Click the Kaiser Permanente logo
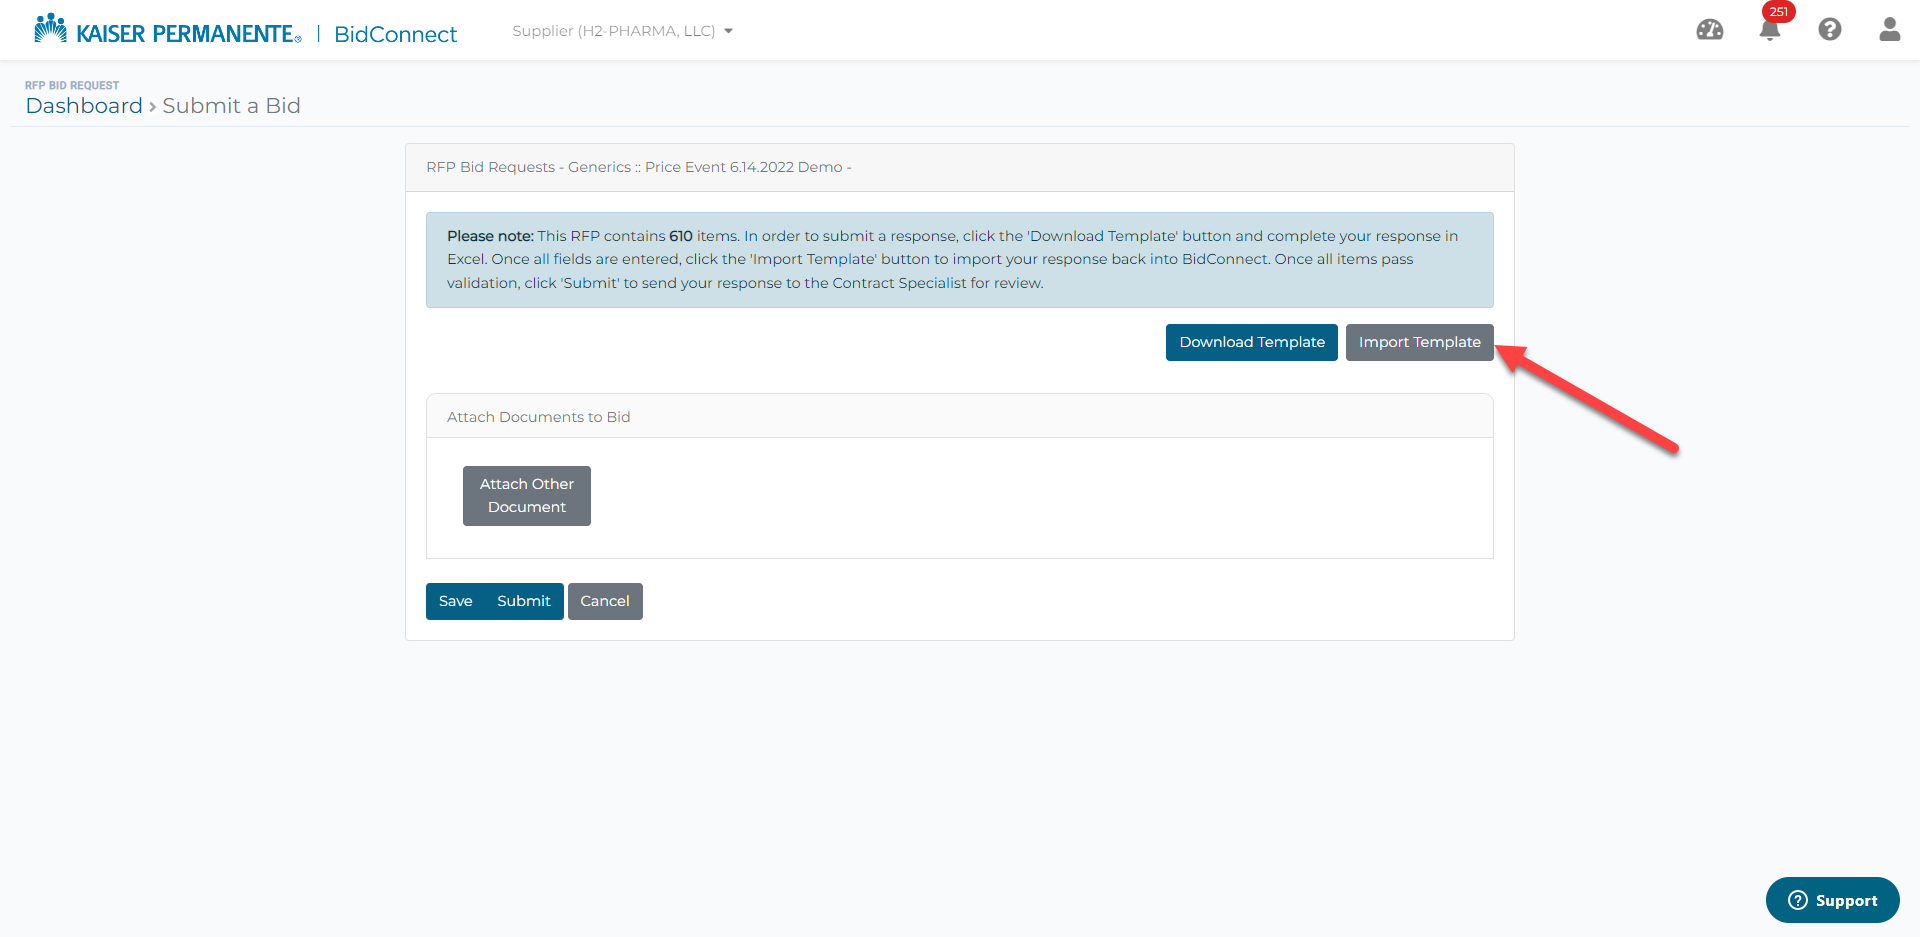1920x937 pixels. [x=166, y=29]
